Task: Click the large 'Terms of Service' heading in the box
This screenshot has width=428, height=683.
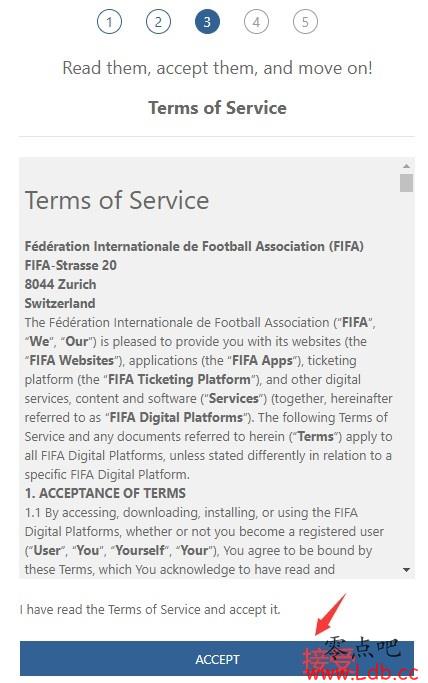Action: point(117,200)
